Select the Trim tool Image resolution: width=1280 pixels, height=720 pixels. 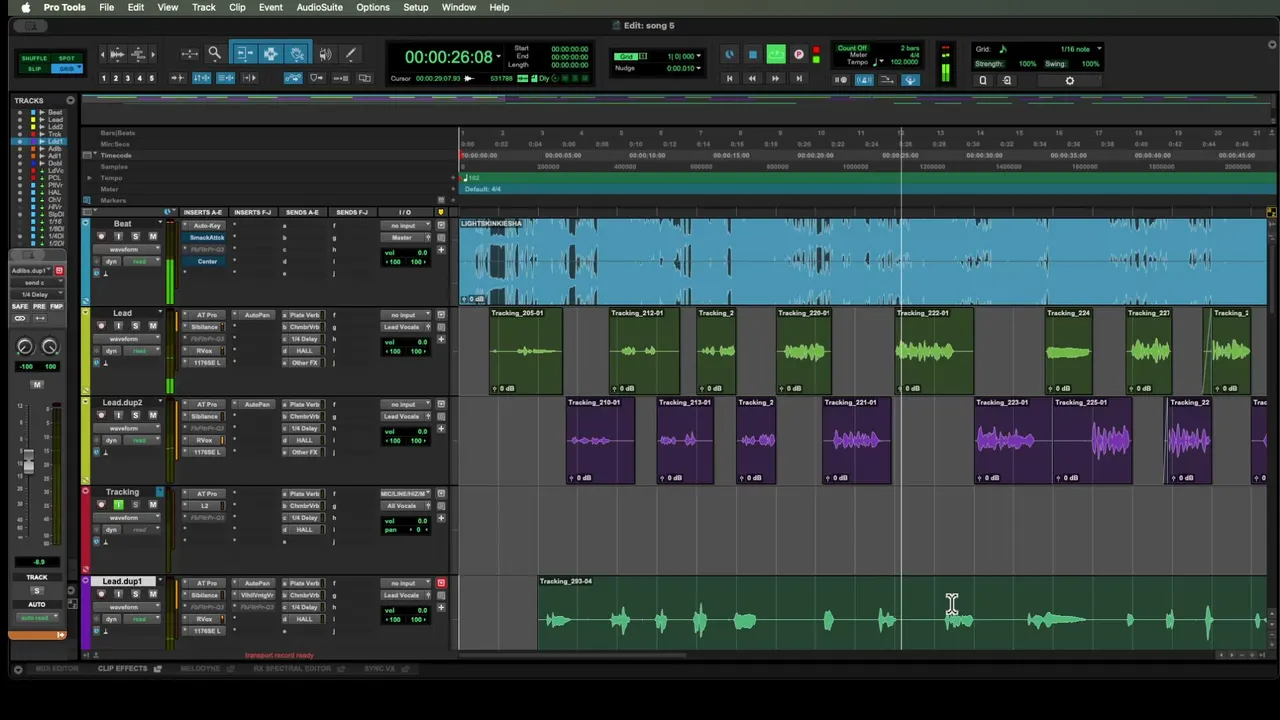coord(245,54)
